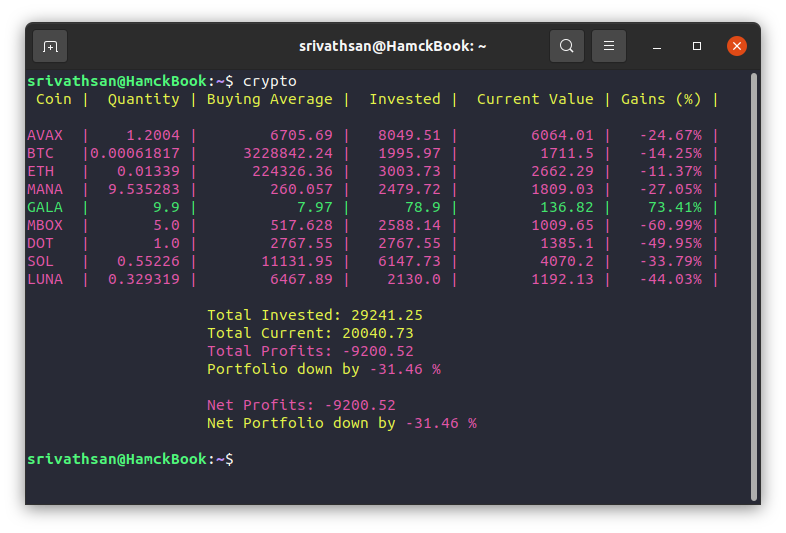The height and width of the screenshot is (533, 786).
Task: Click the 'Gains (%)' column header
Action: (661, 99)
